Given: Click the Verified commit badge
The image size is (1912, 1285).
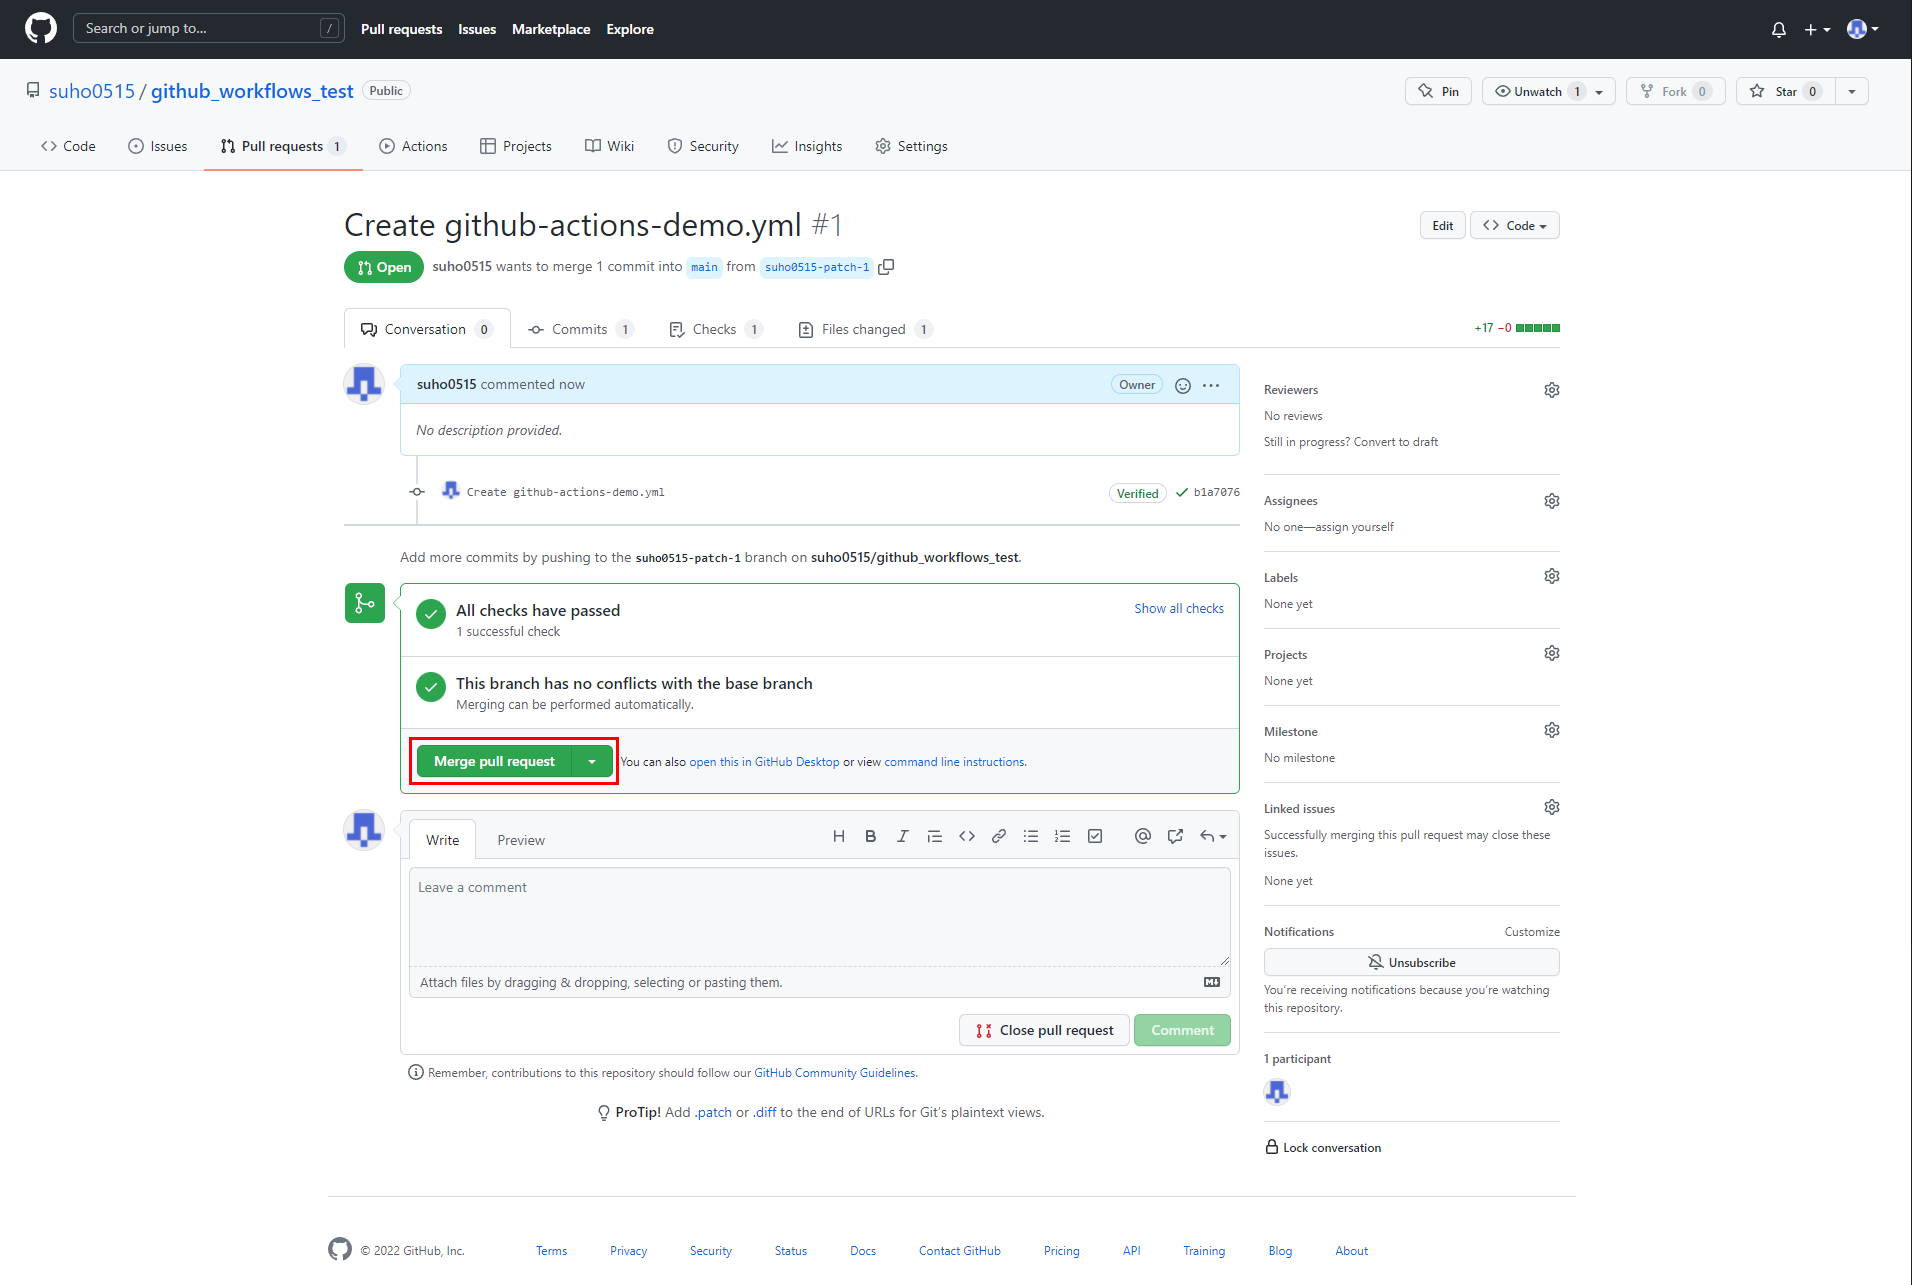Looking at the screenshot, I should pyautogui.click(x=1137, y=493).
